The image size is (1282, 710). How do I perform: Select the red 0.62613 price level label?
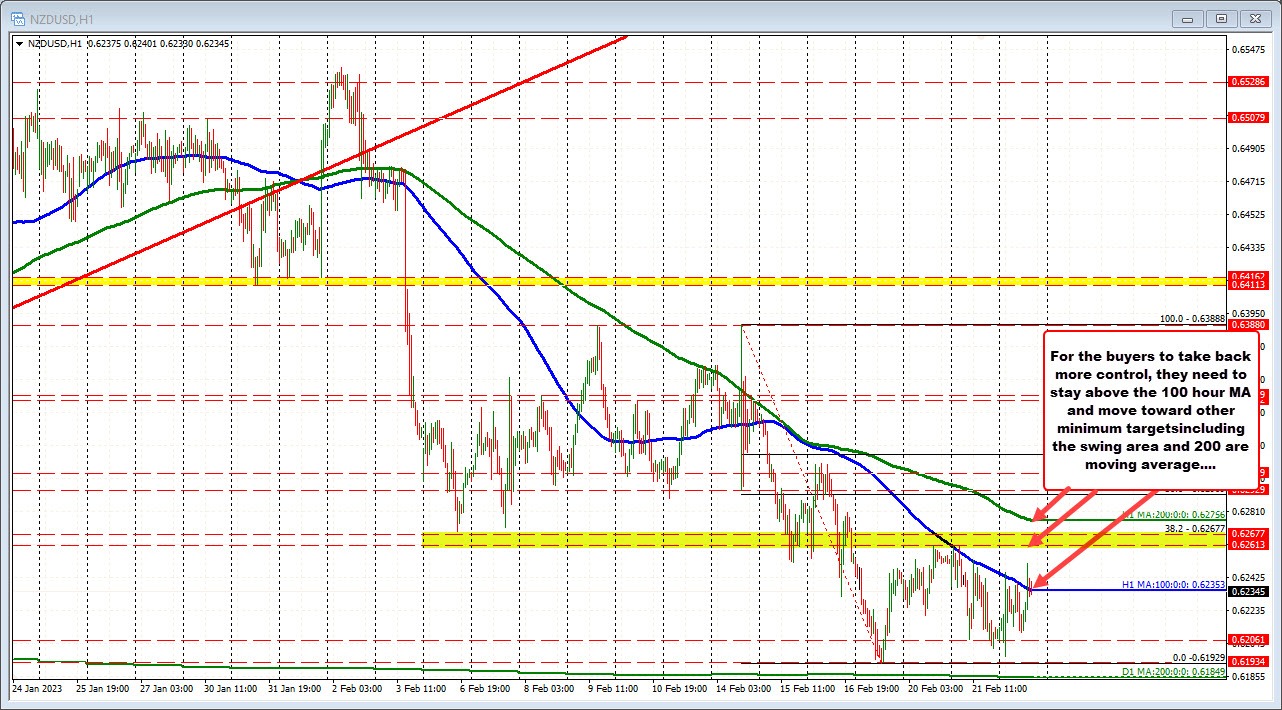[x=1247, y=545]
